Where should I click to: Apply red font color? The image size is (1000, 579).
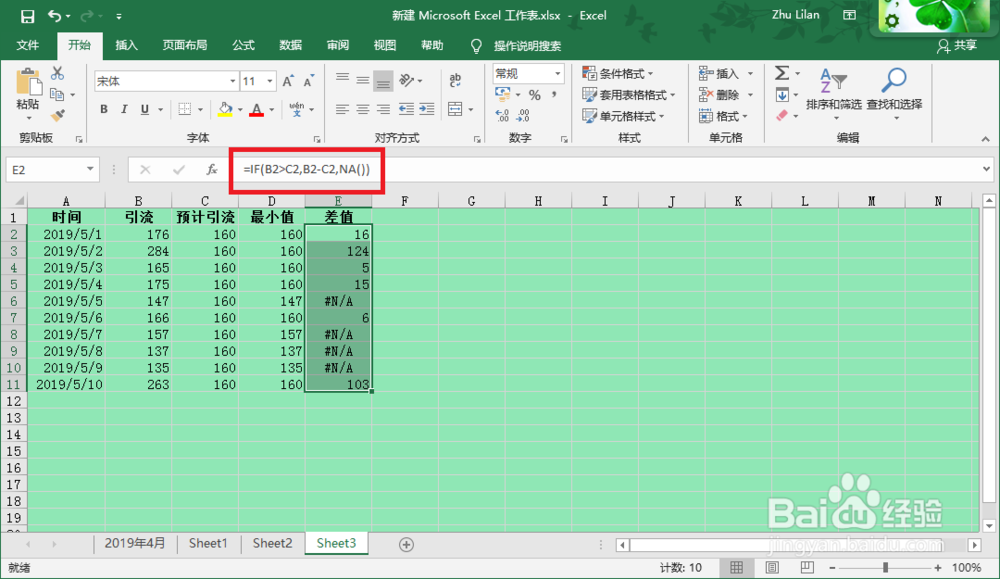[x=256, y=109]
